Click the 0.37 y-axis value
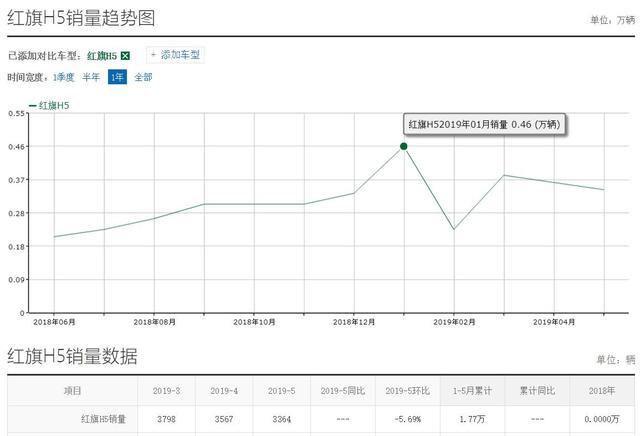Screen dimensions: 640x436 click(x=16, y=180)
